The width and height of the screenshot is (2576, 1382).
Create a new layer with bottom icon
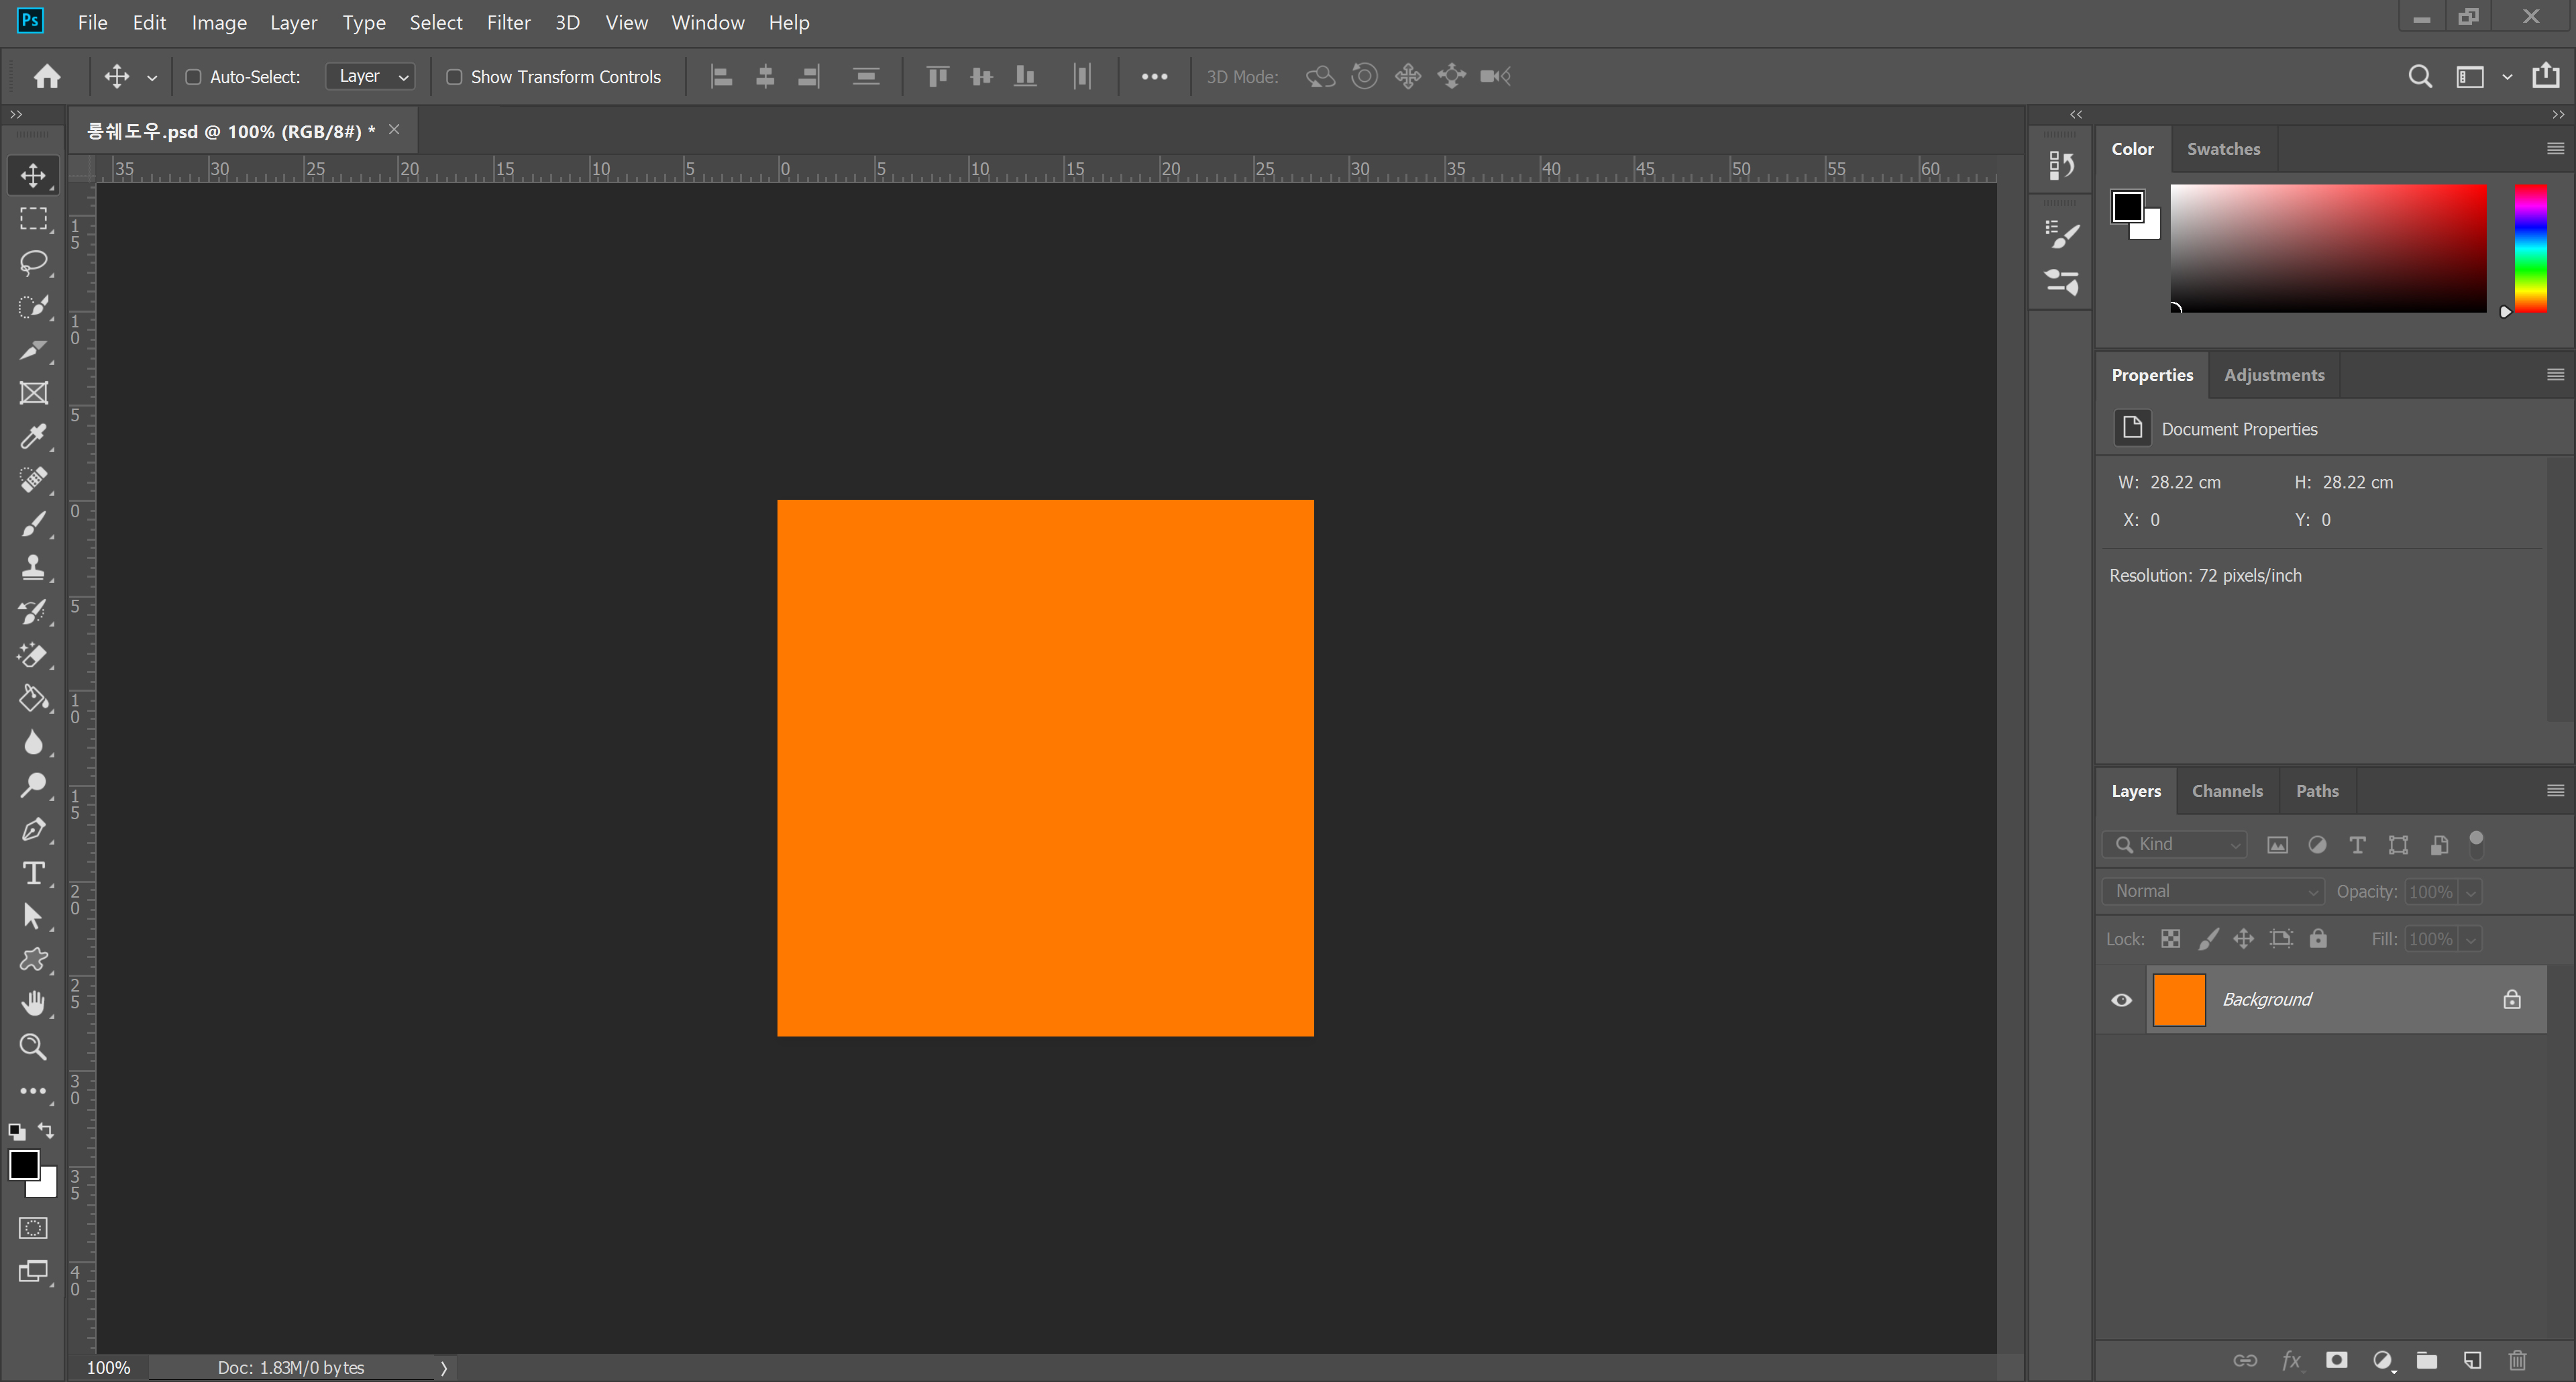[x=2472, y=1360]
